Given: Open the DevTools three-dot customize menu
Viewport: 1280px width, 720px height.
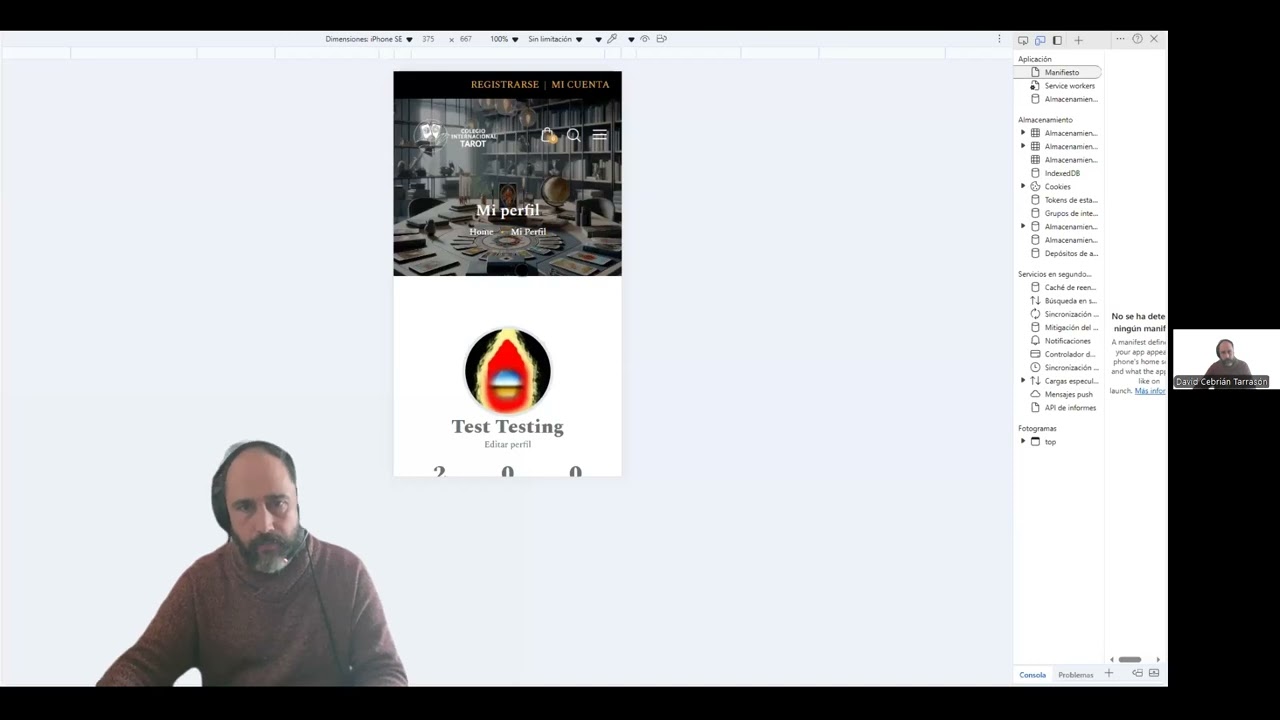Looking at the screenshot, I should tap(1120, 39).
